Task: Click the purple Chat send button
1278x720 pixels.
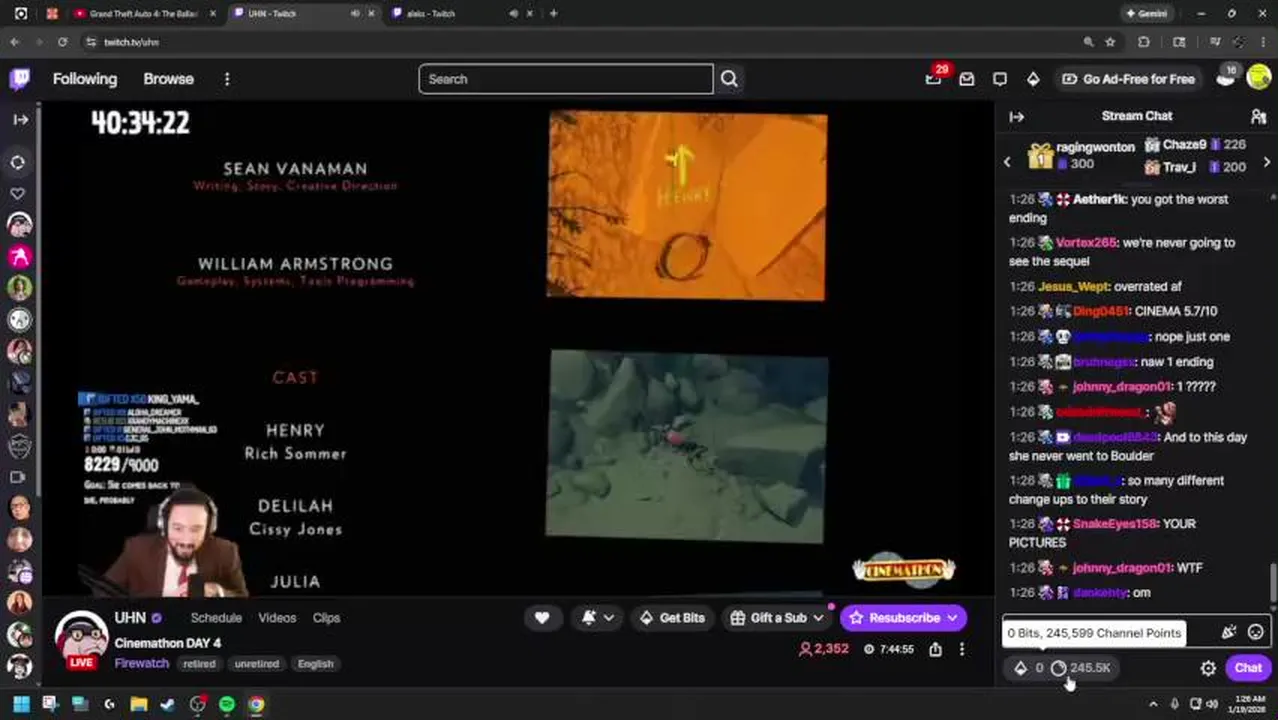Action: [x=1248, y=668]
